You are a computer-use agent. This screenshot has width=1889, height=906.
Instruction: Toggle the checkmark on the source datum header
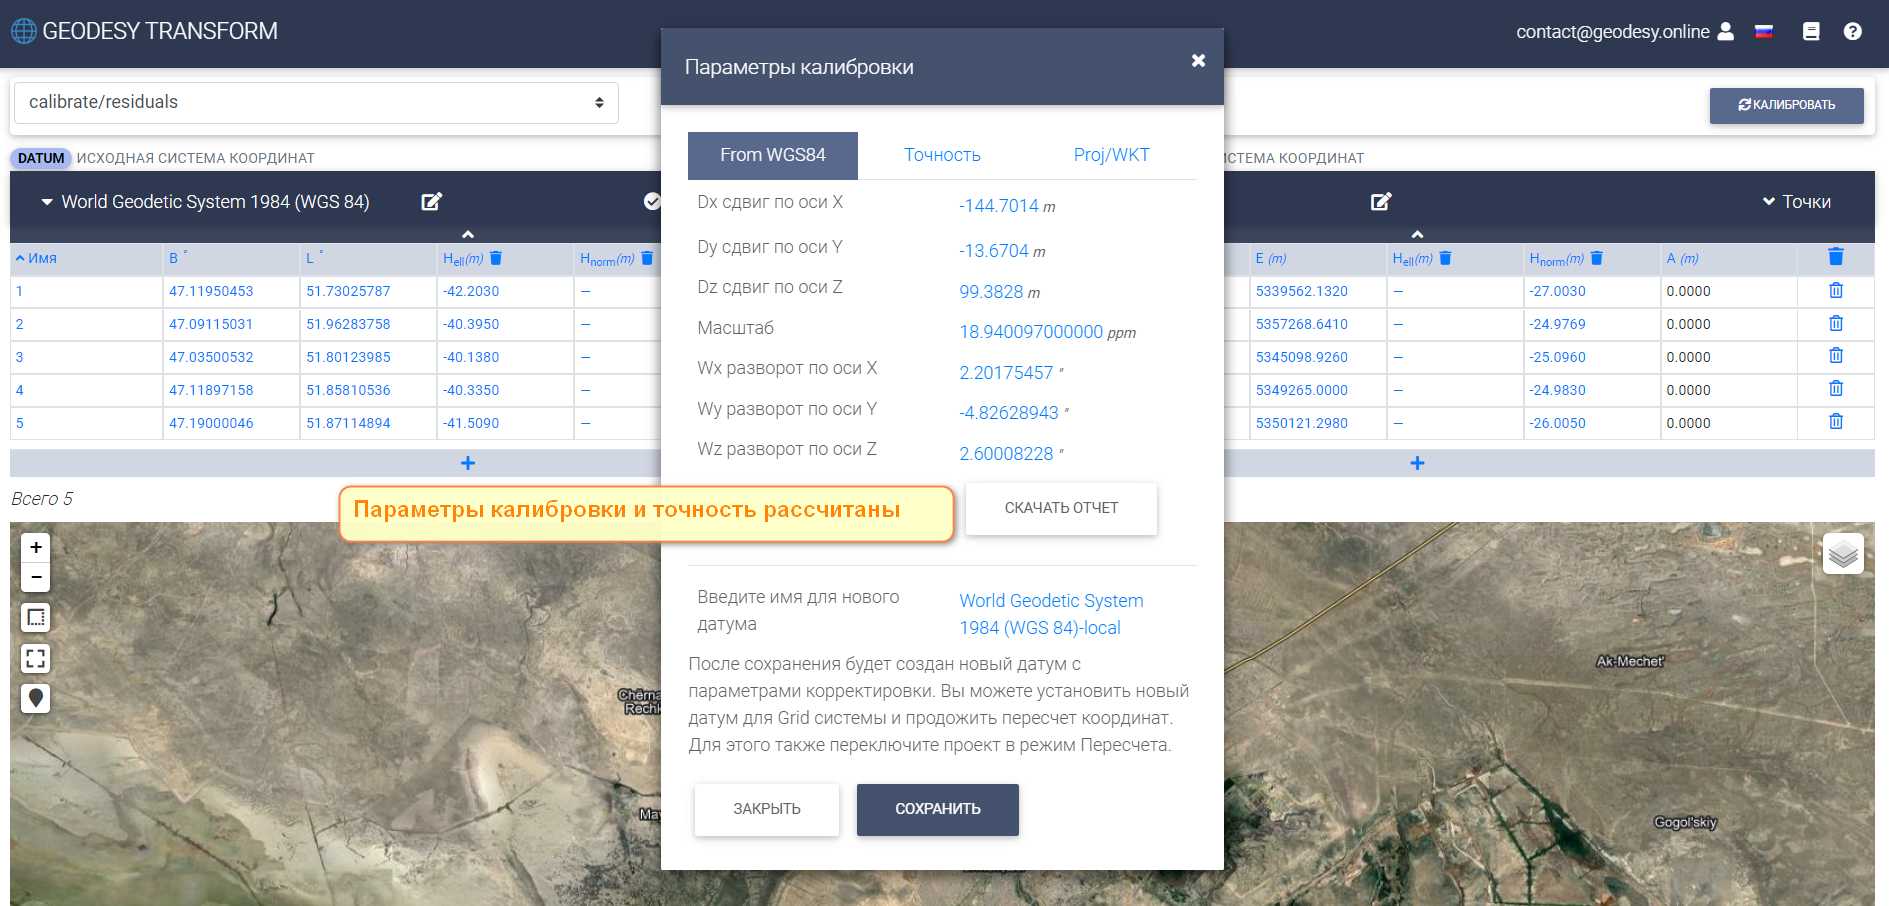(x=652, y=202)
